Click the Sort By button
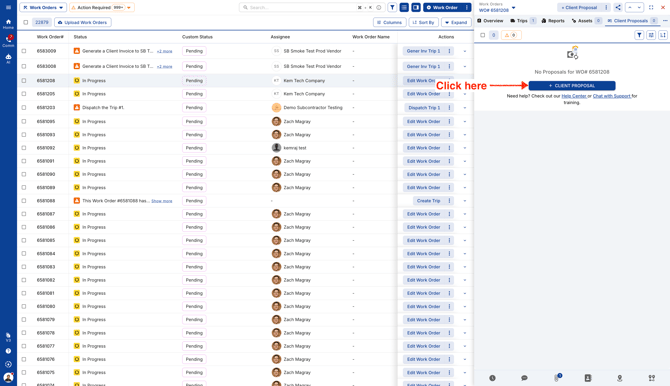The height and width of the screenshot is (386, 670). point(423,22)
